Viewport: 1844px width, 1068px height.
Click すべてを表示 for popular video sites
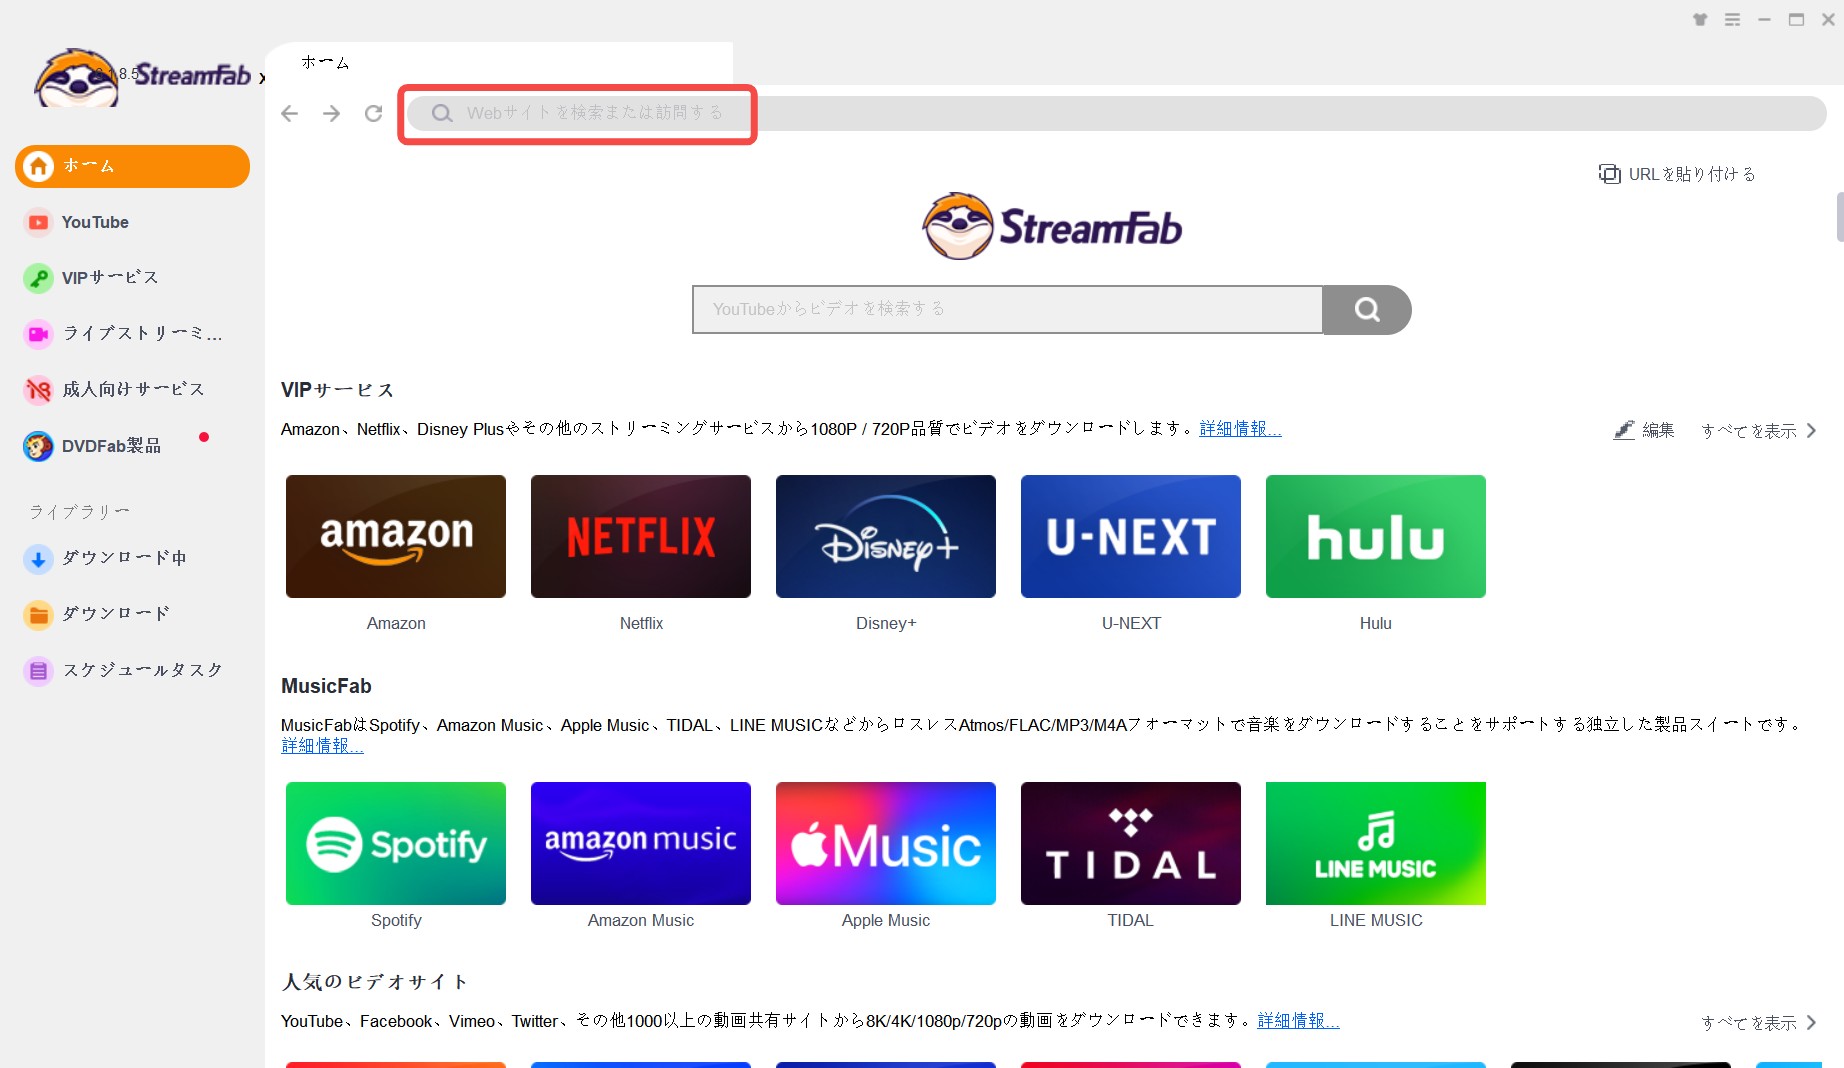(1758, 1022)
